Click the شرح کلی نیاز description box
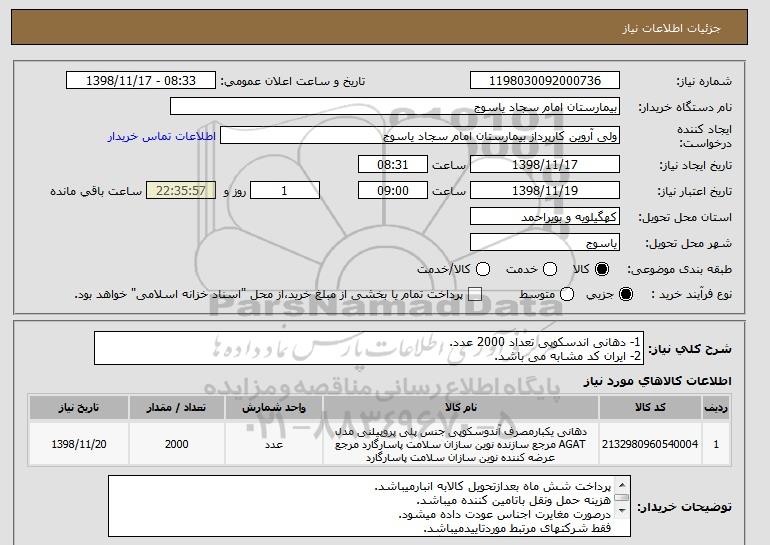This screenshot has height=545, width=770. 369,349
